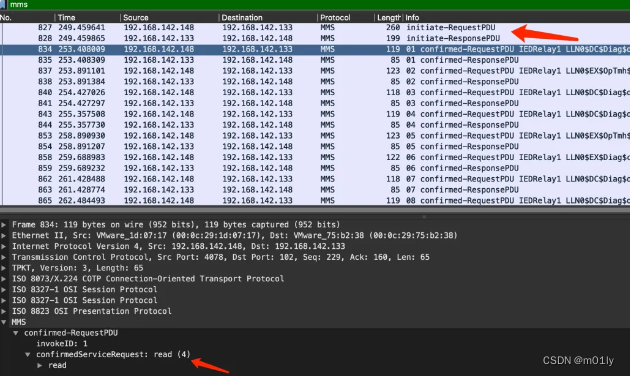630x376 pixels.
Task: Select packet 835 confirmed-ResponsePDU row
Action: pyautogui.click(x=315, y=60)
